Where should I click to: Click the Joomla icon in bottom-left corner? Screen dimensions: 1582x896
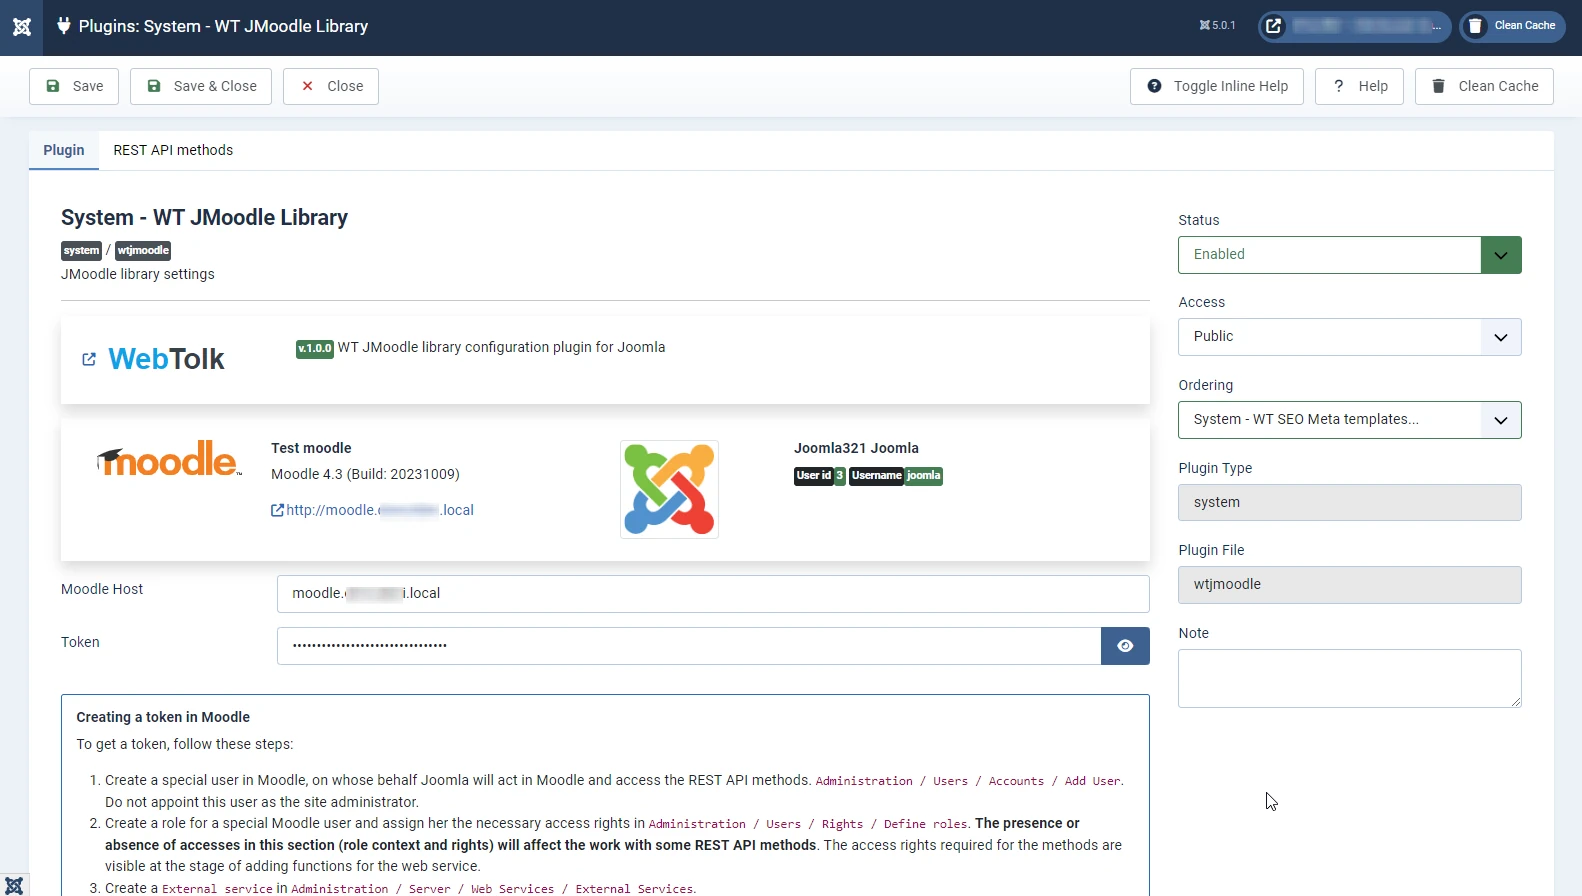[14, 885]
